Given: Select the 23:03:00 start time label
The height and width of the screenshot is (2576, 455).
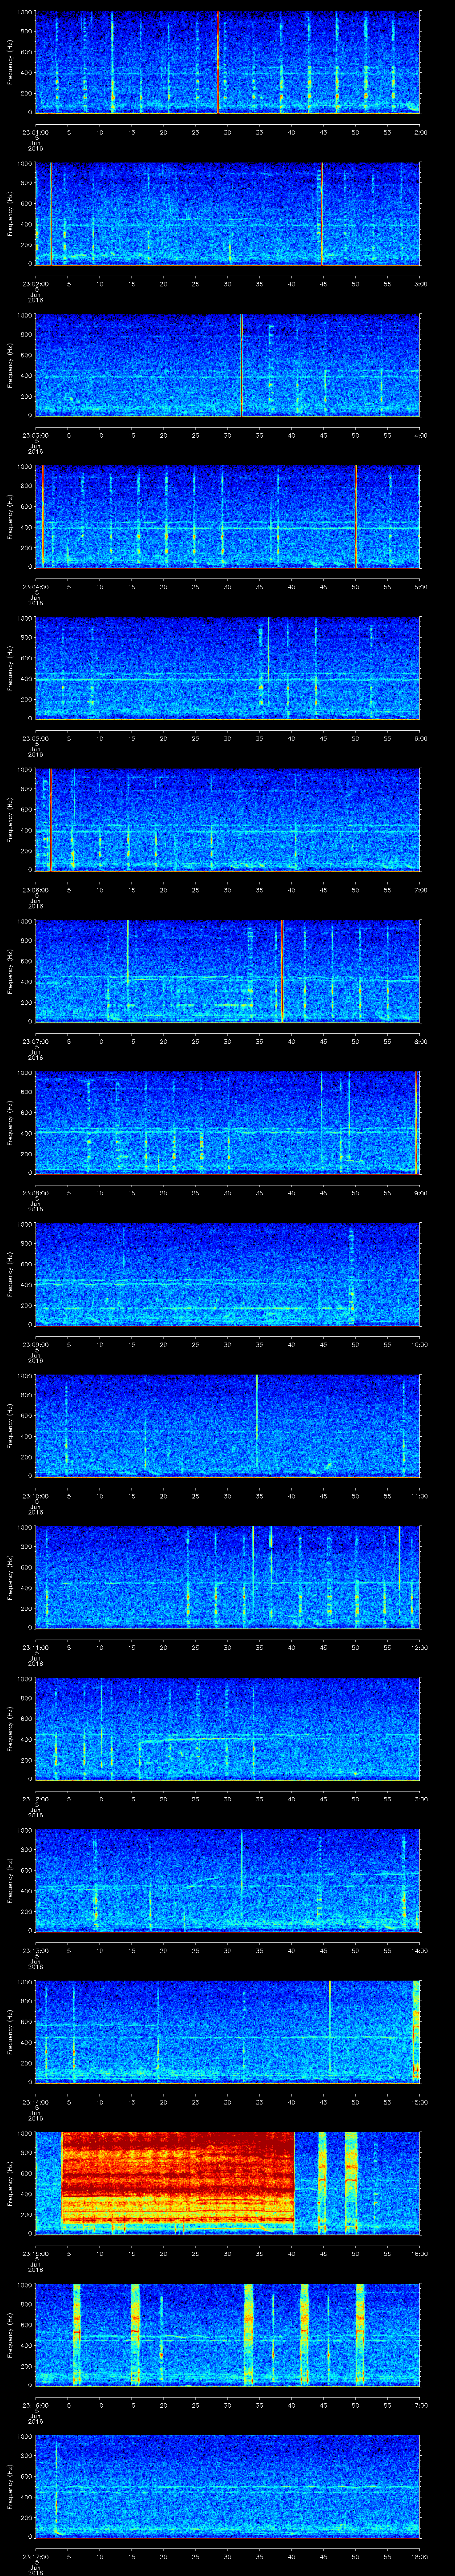Looking at the screenshot, I should (x=35, y=435).
